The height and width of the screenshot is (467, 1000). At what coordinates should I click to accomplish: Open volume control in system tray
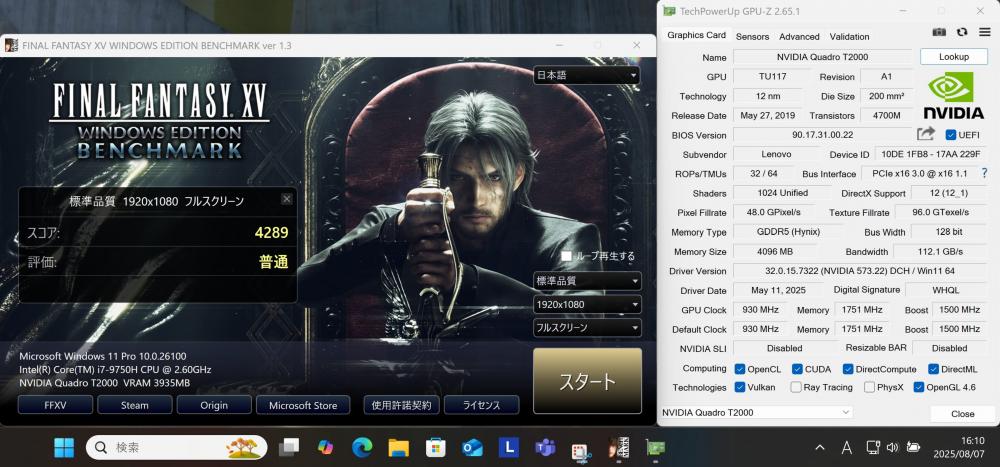[893, 447]
